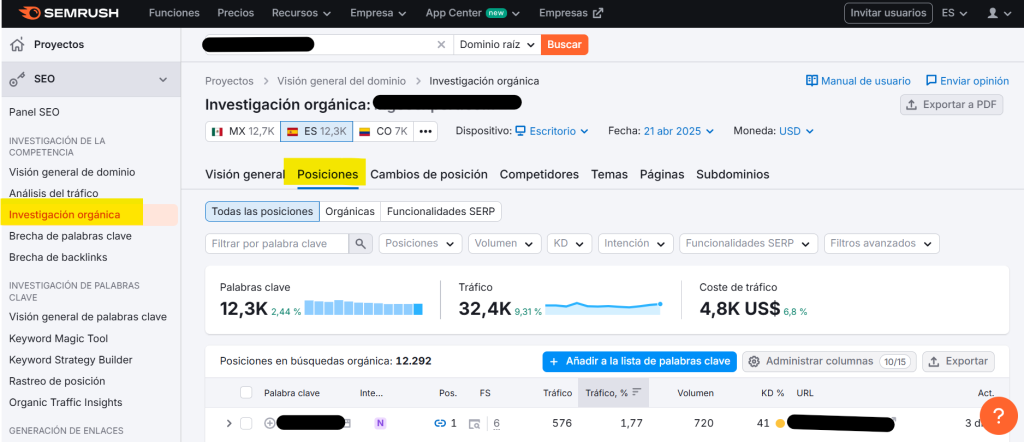Open Cambios de posición tab
Image resolution: width=1024 pixels, height=442 pixels.
tap(428, 174)
